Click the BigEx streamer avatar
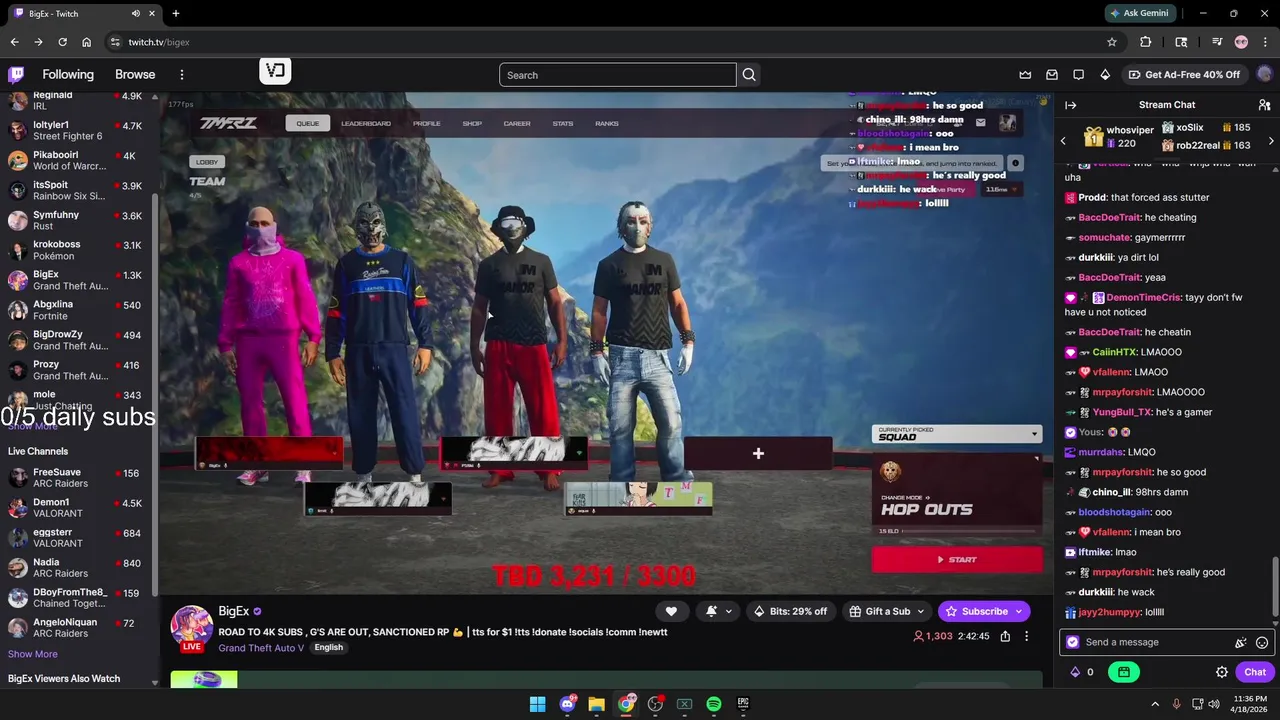1280x720 pixels. point(191,628)
